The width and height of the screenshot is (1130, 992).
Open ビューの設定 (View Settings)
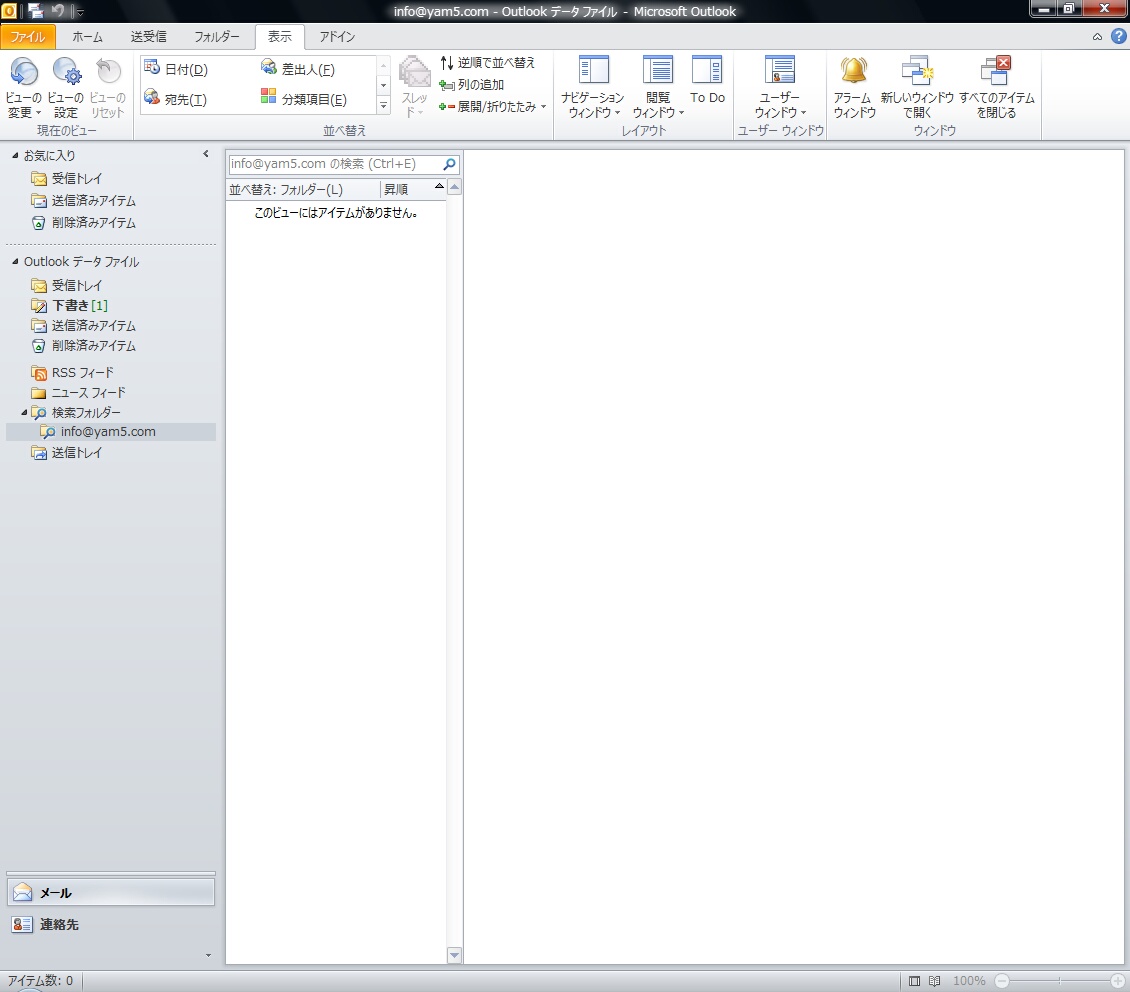click(66, 87)
